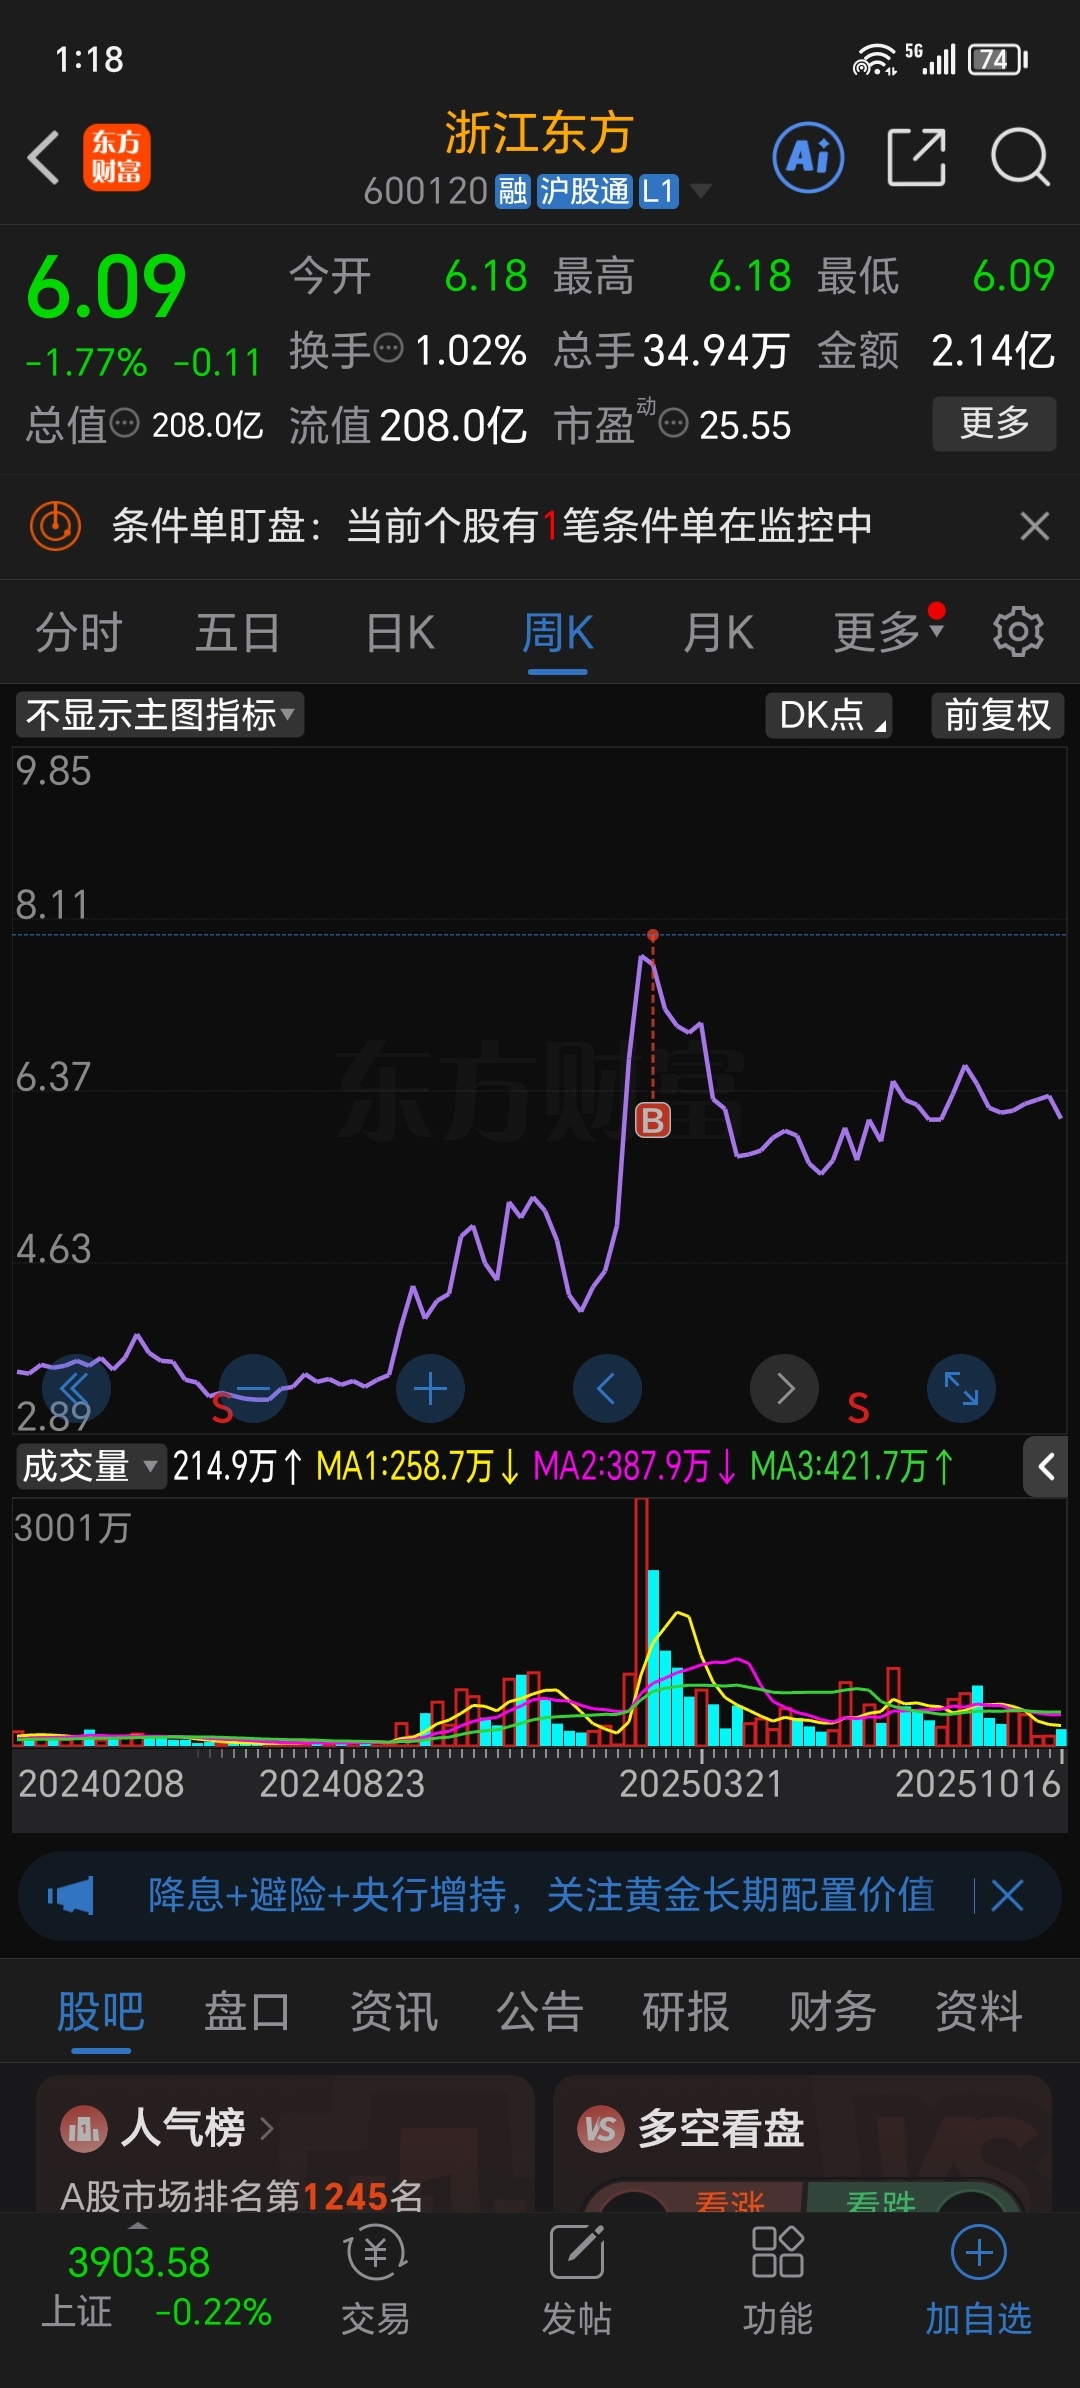Tap the megaphone announcement icon
Image resolution: width=1080 pixels, height=2388 pixels.
[x=70, y=1895]
